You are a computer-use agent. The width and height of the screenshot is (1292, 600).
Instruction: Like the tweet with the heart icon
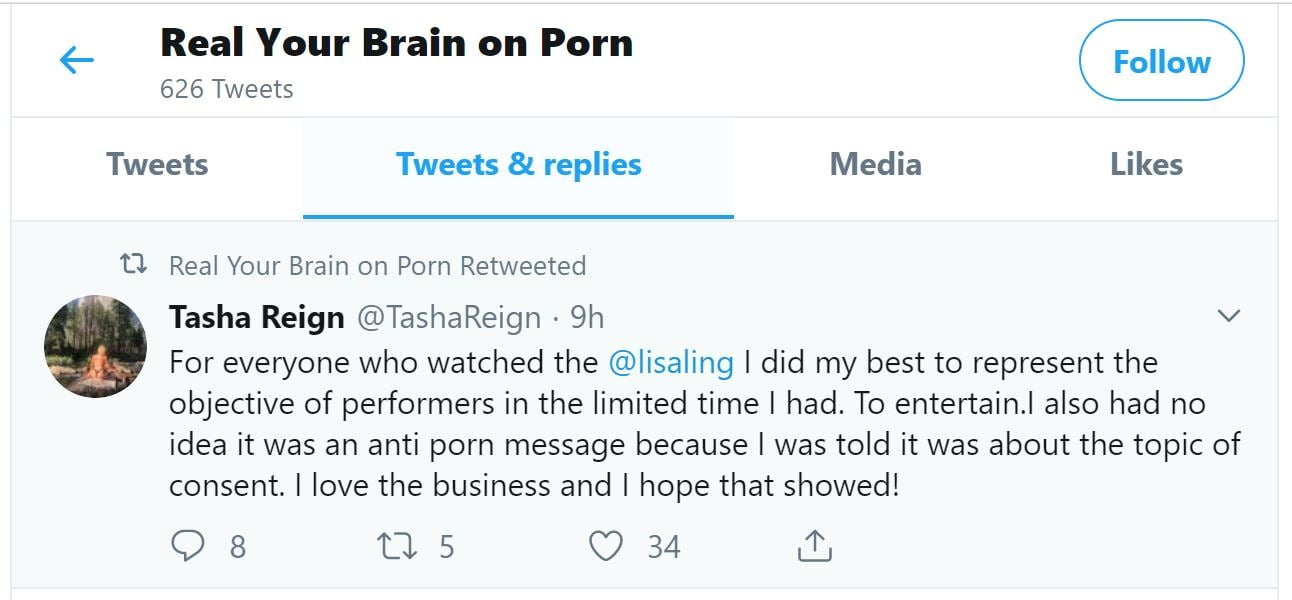click(606, 546)
